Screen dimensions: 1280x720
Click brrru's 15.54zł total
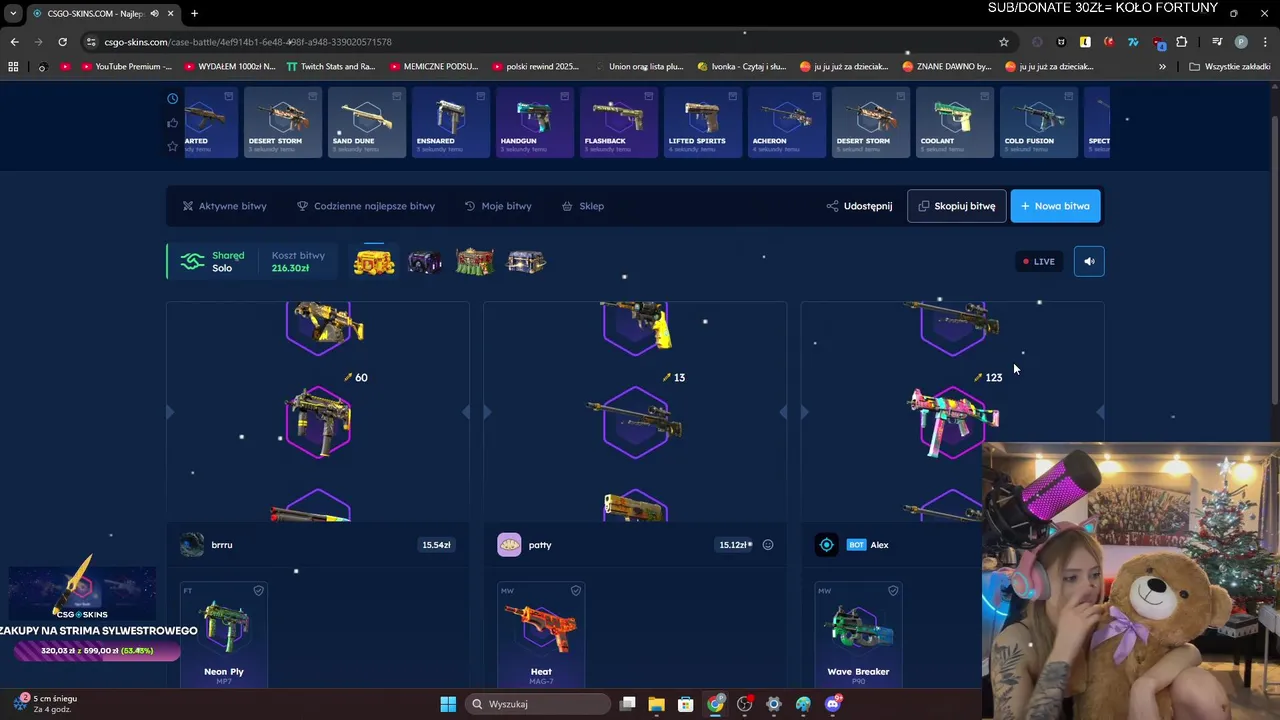pos(436,545)
